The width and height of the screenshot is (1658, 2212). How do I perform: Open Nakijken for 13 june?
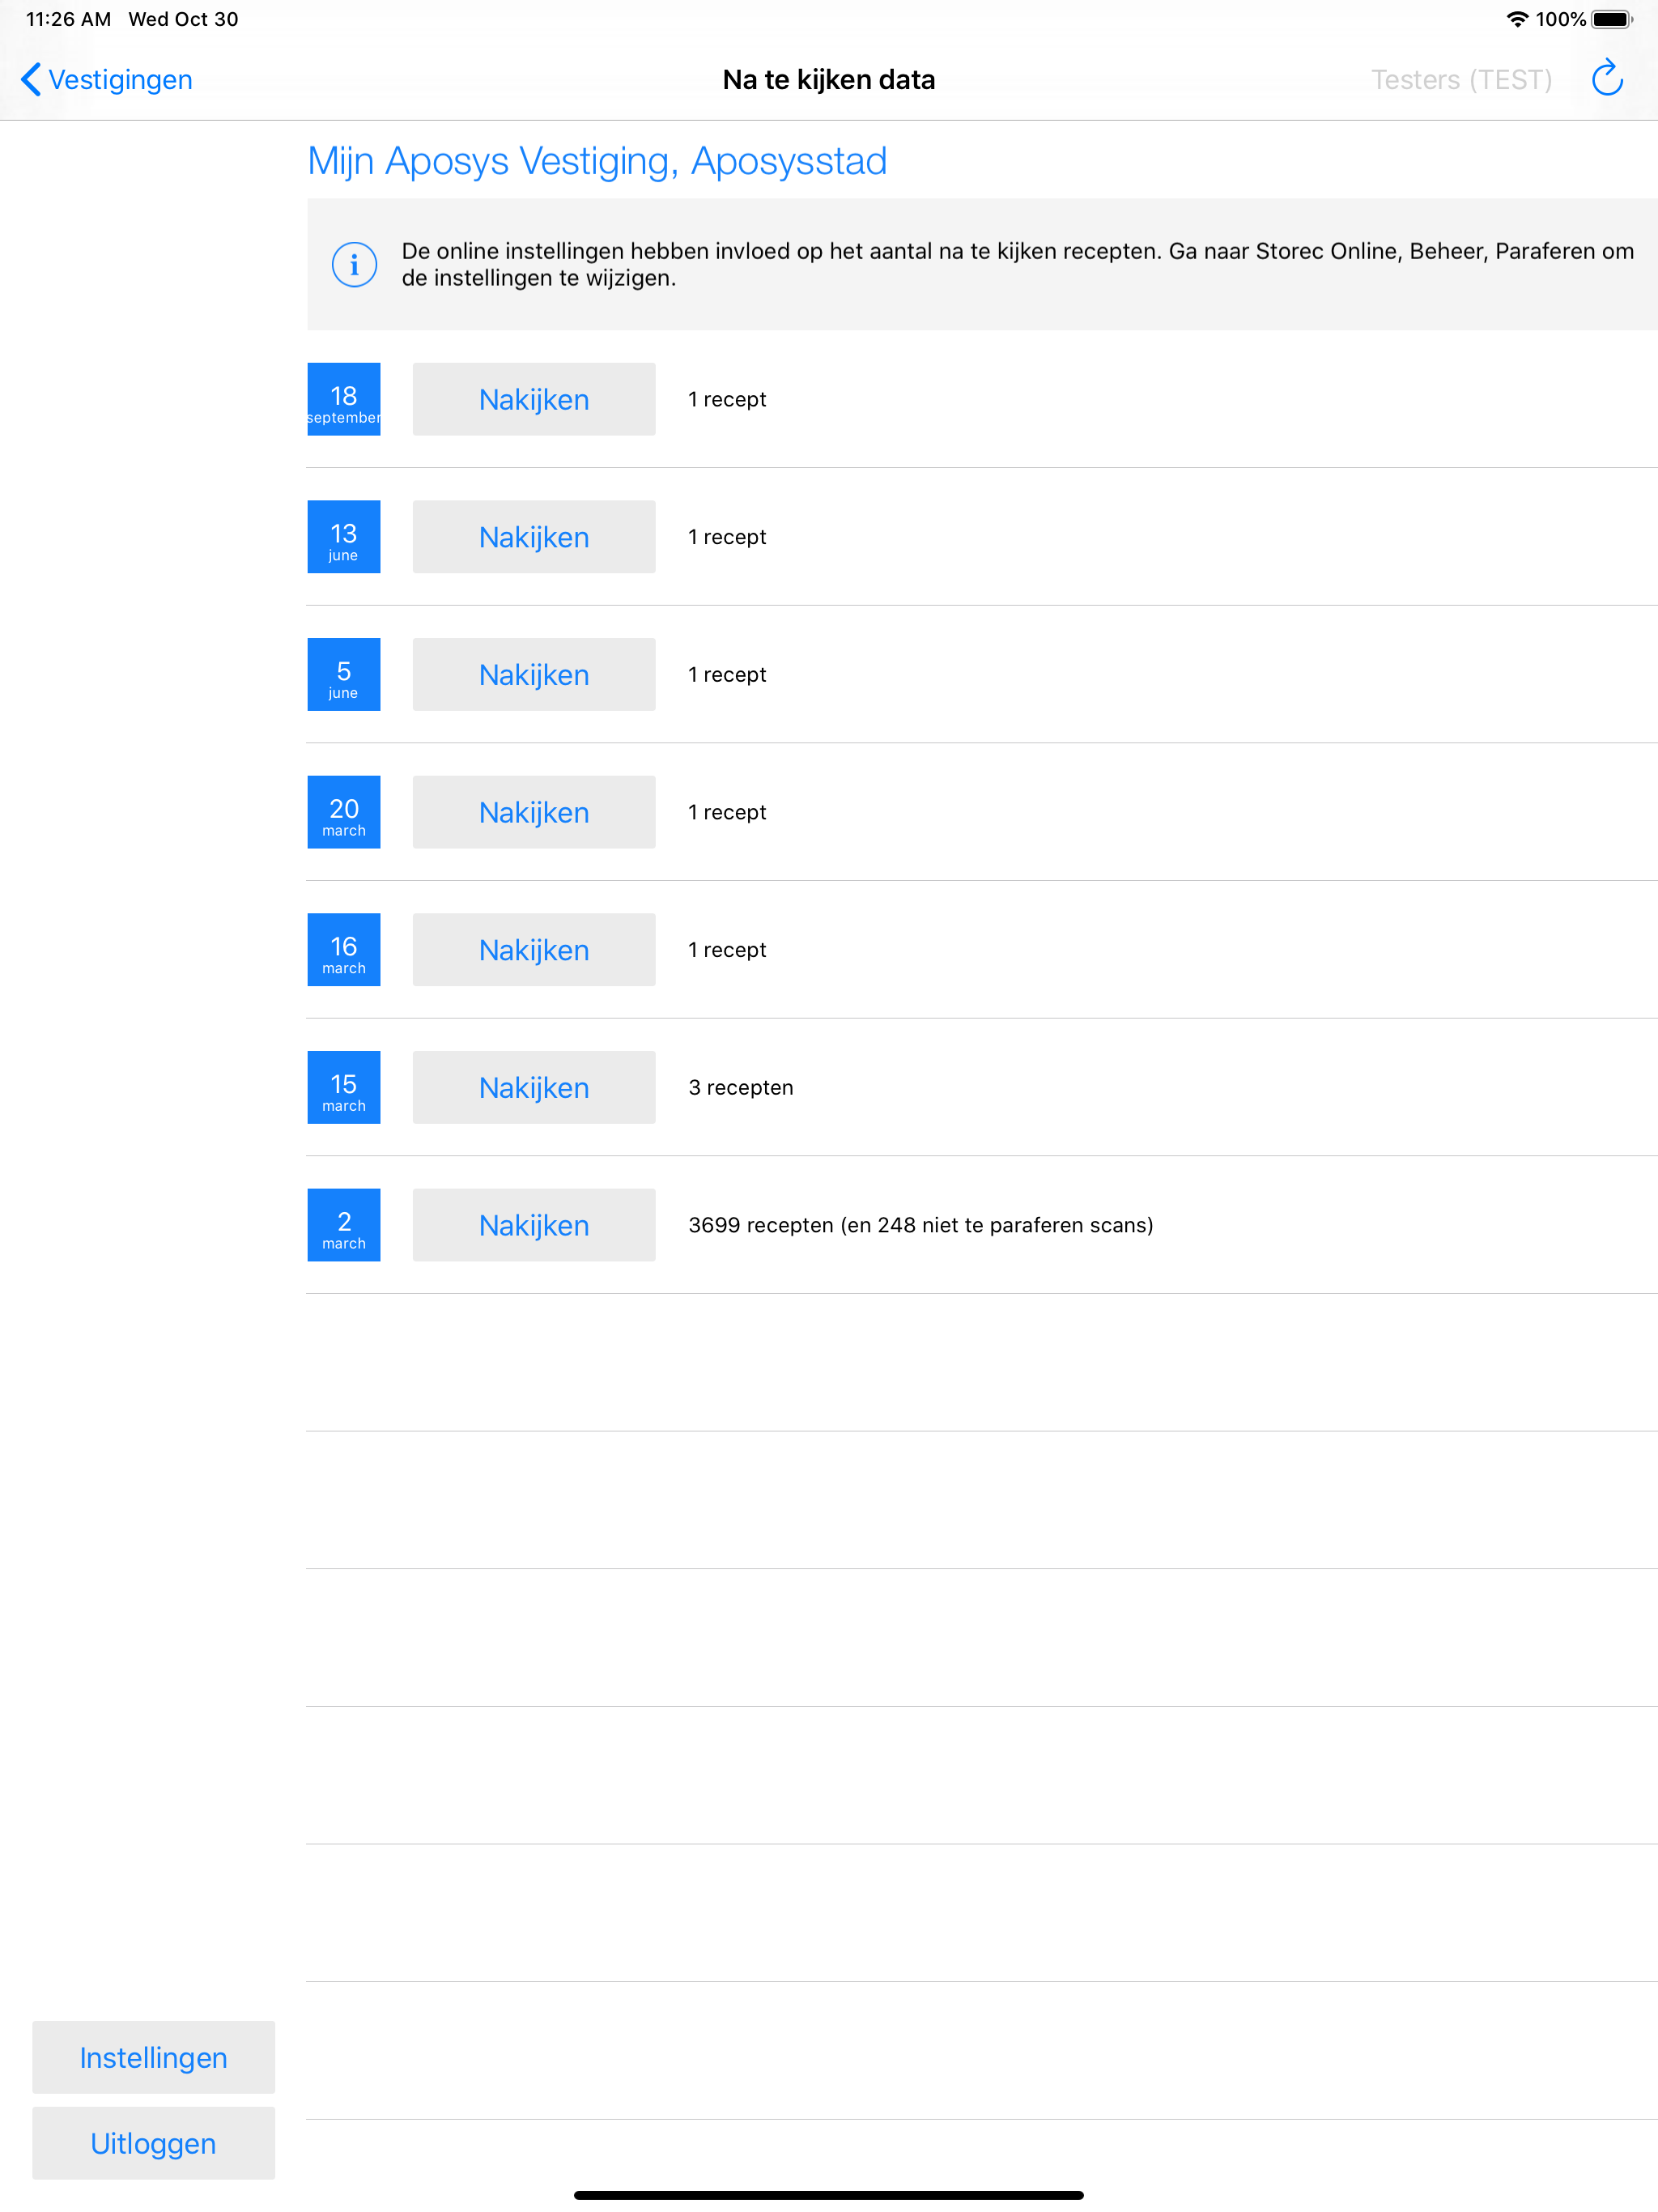pyautogui.click(x=534, y=537)
